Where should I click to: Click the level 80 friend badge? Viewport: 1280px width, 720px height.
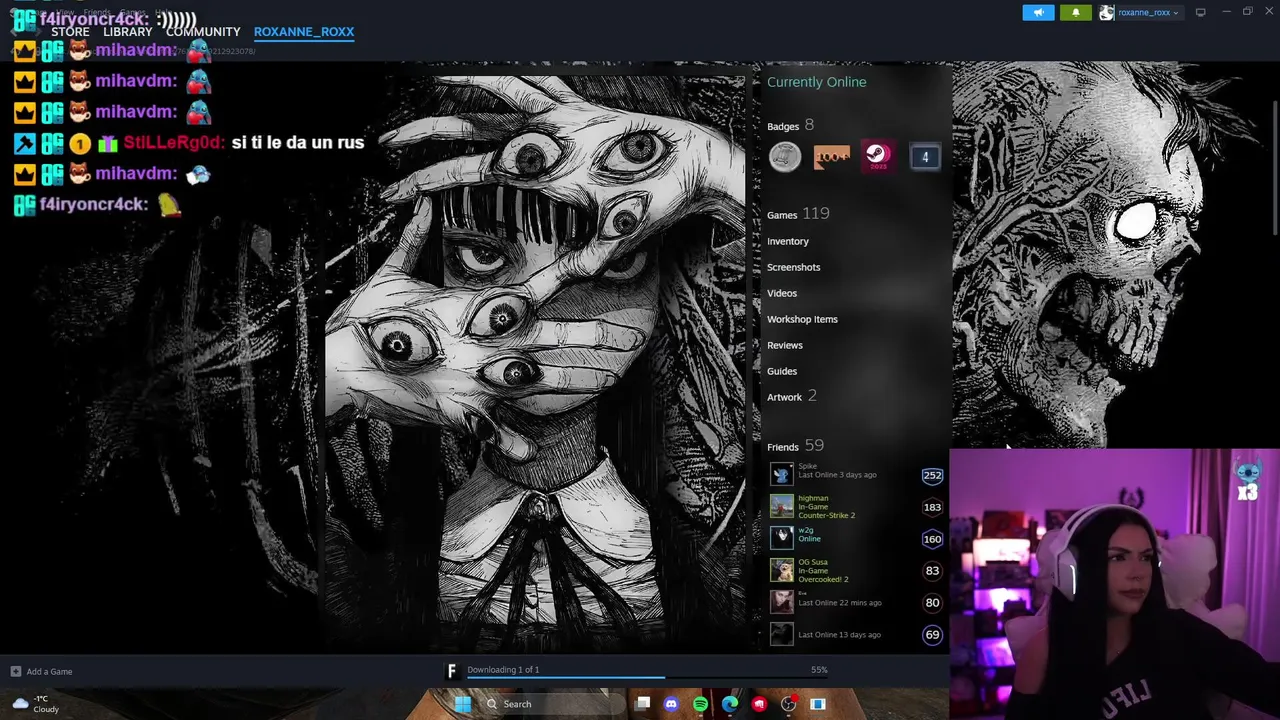pos(932,603)
